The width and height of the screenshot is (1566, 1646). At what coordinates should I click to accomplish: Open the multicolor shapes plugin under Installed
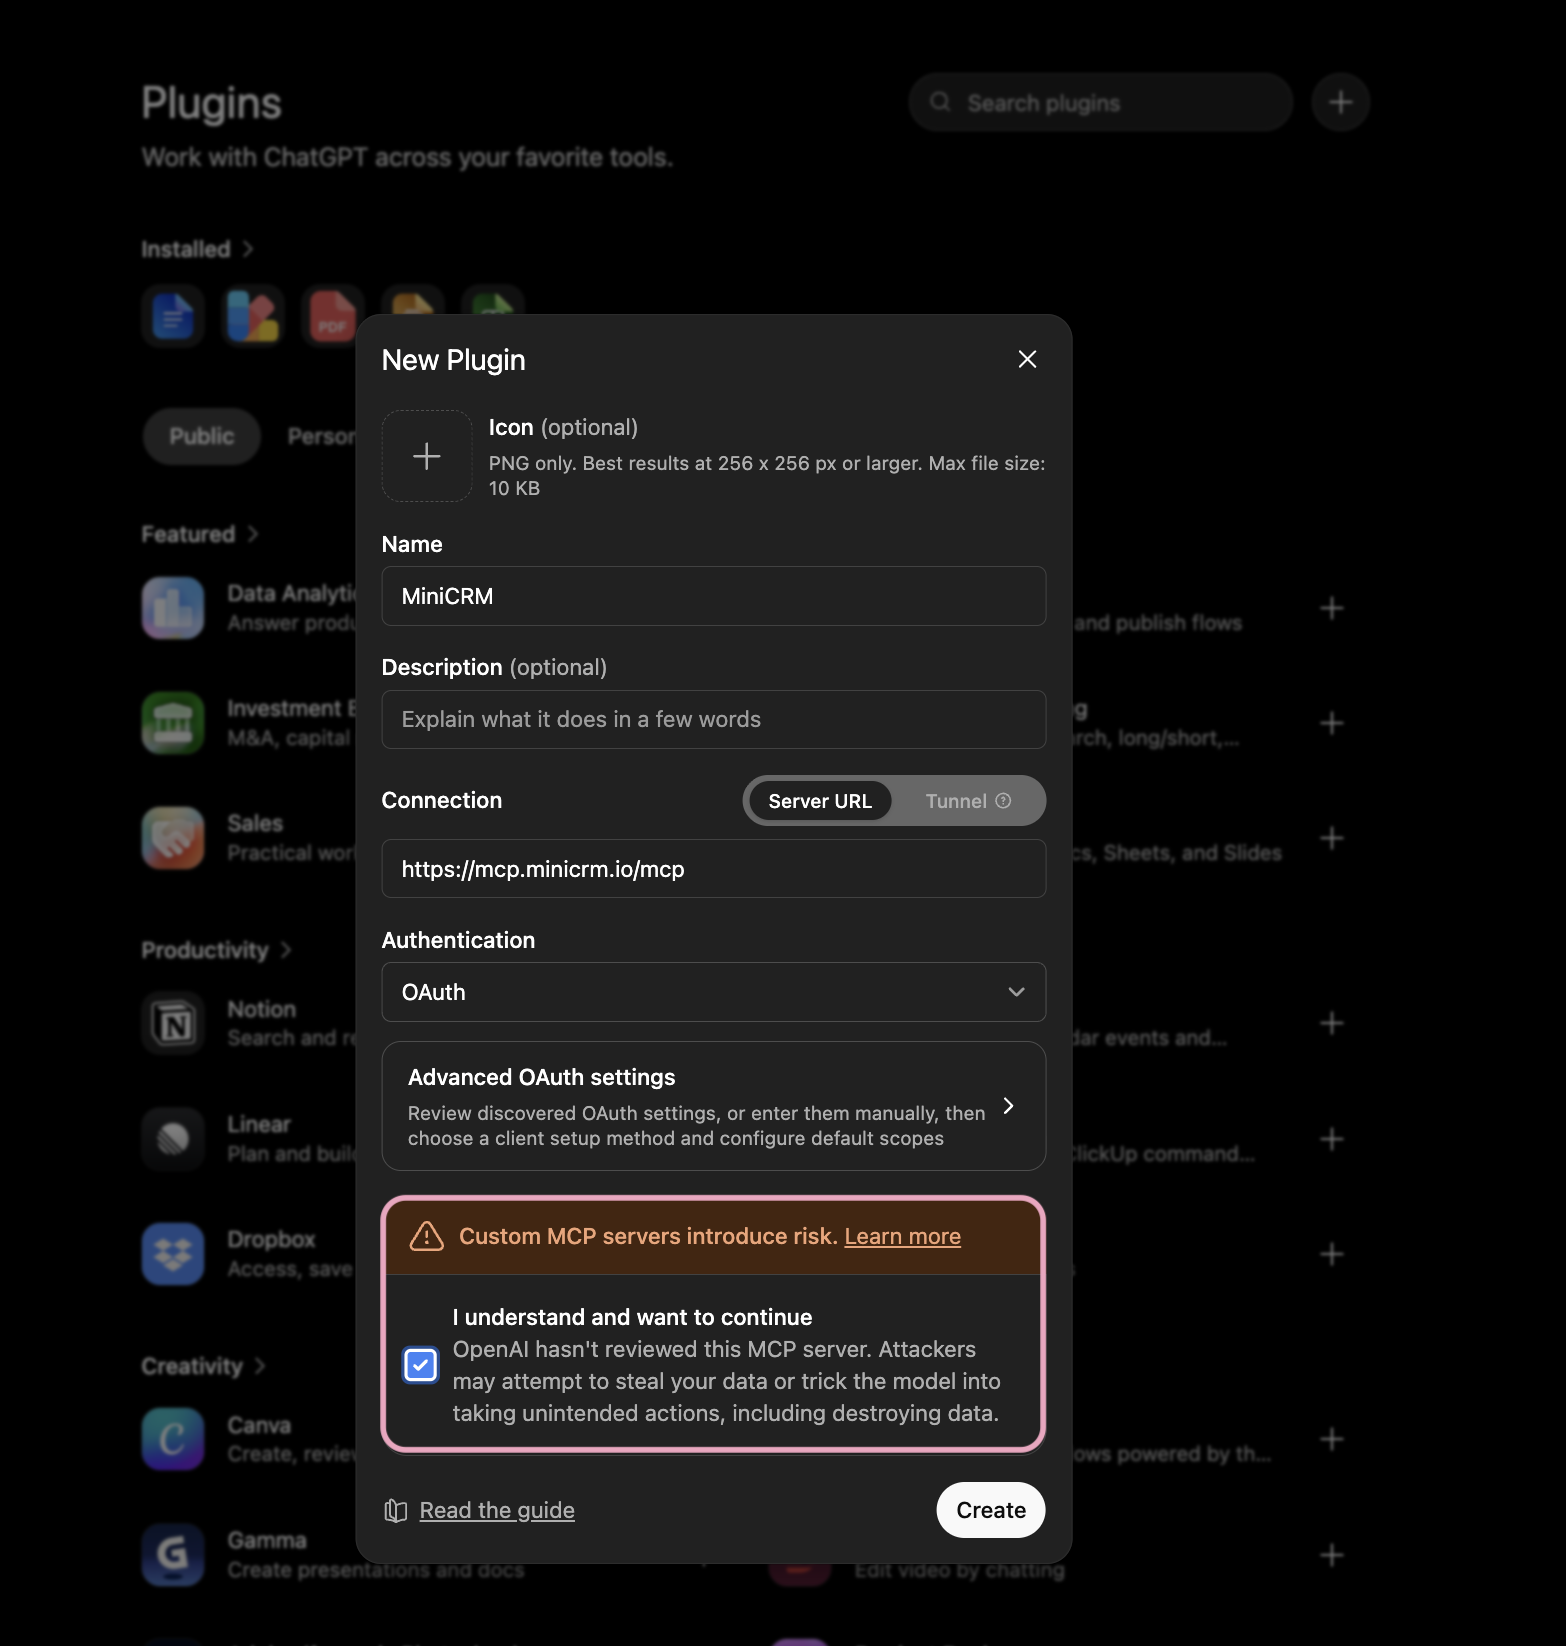(x=253, y=316)
